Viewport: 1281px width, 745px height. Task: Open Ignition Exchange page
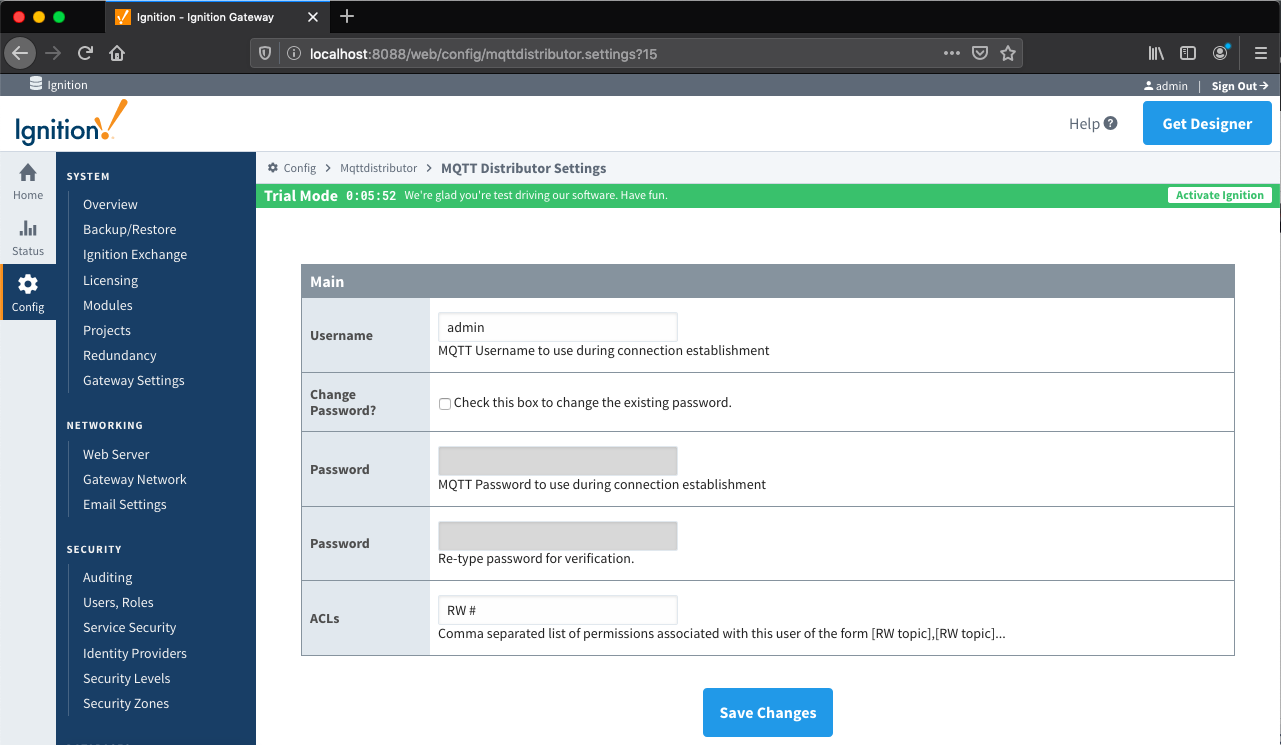[x=135, y=254]
